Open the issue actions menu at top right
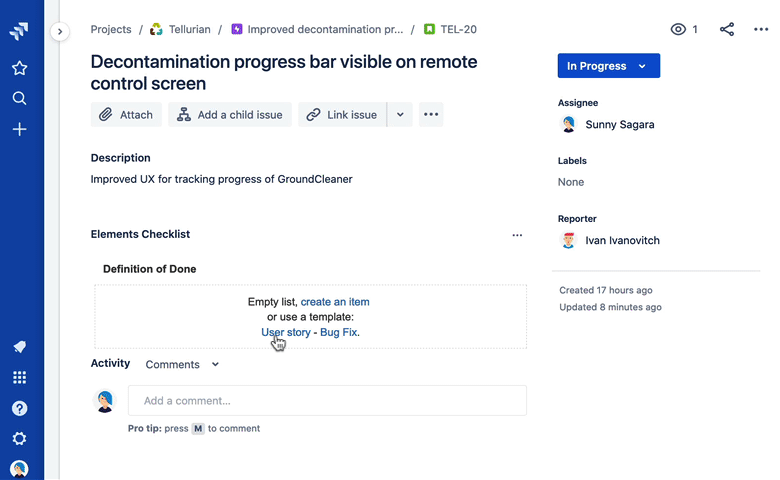Screen dimensions: 780x480 click(x=761, y=30)
